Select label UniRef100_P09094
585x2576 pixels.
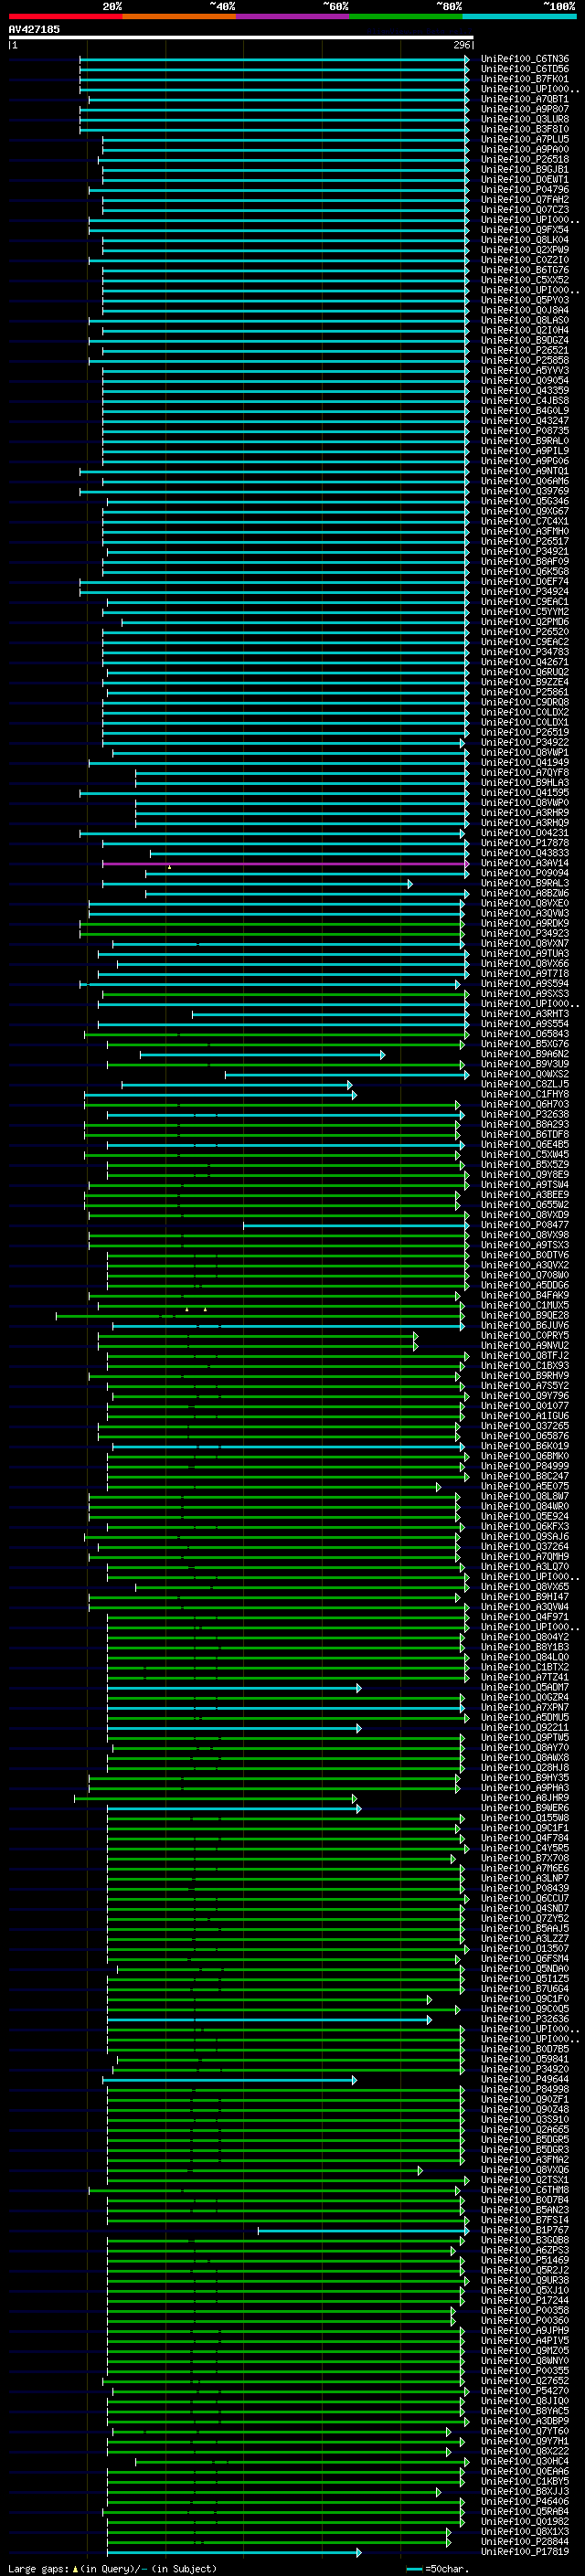coord(525,873)
